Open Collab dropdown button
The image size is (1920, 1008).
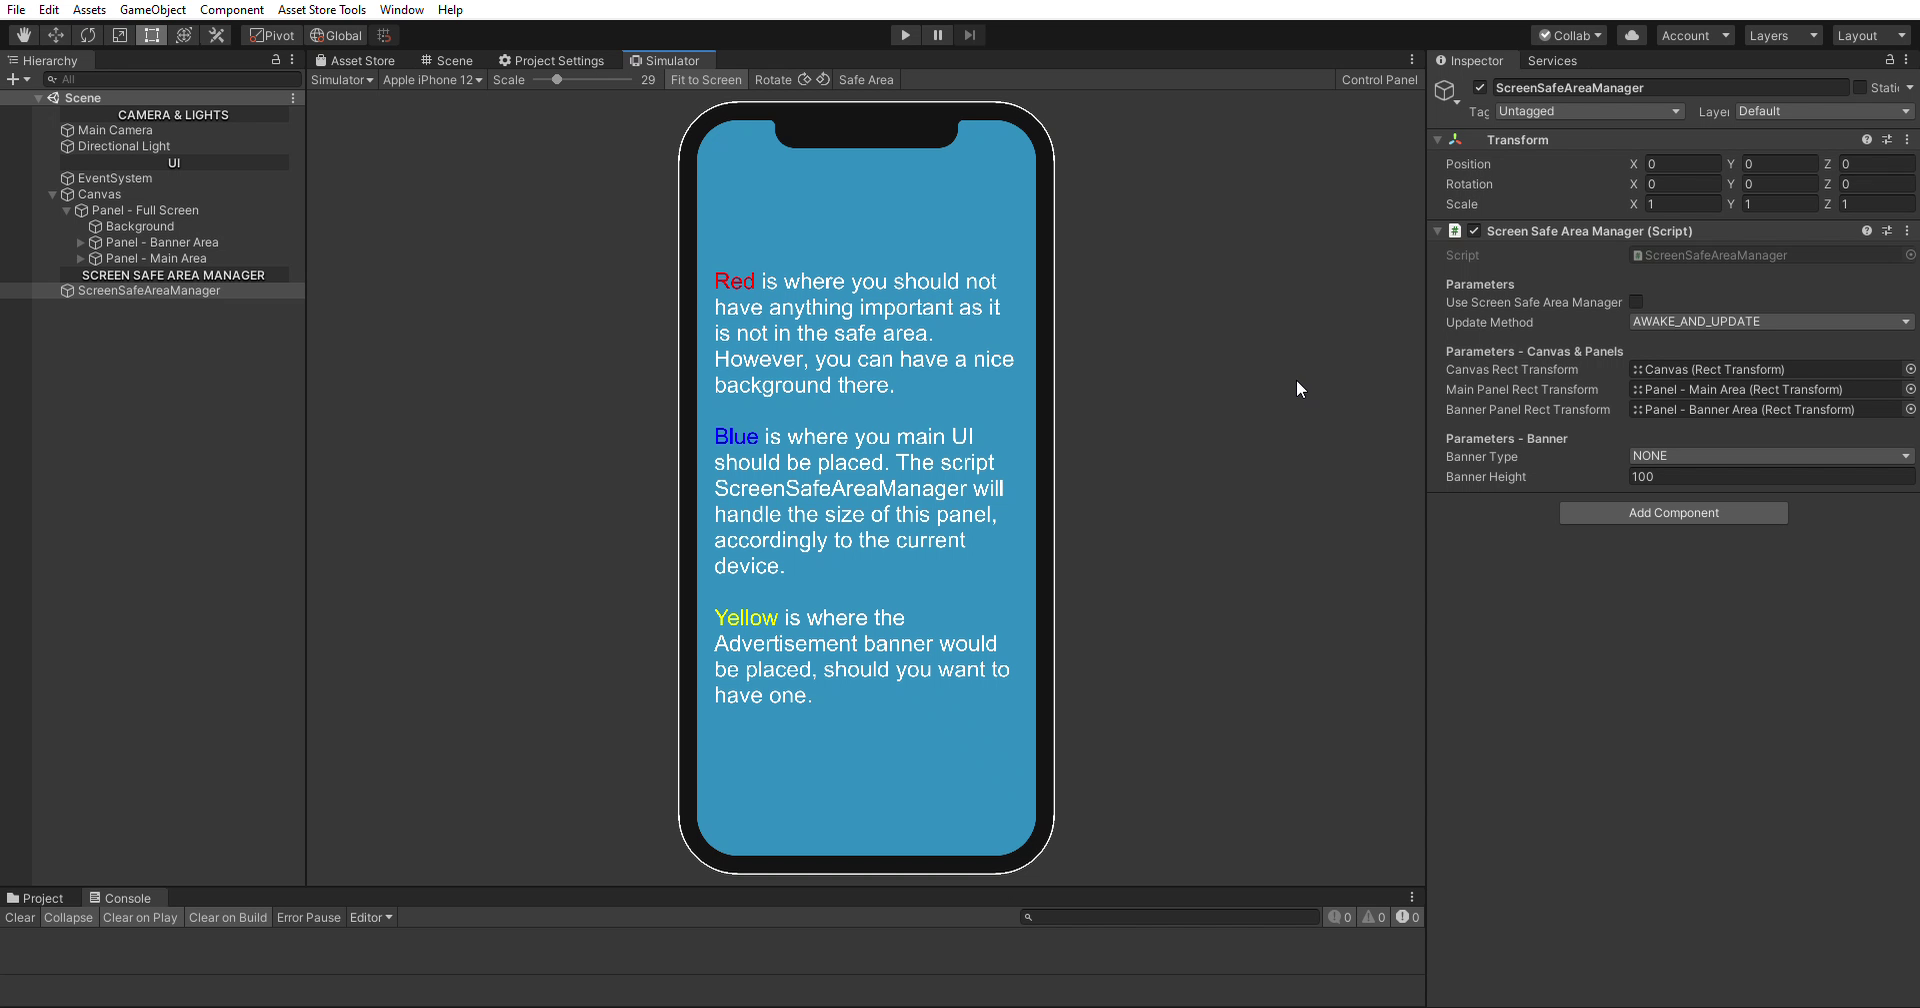point(1570,35)
